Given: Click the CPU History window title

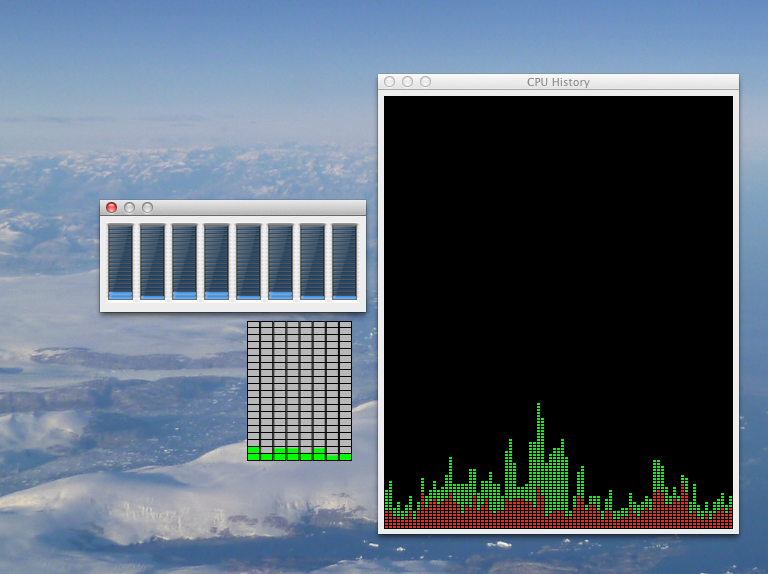Looking at the screenshot, I should 558,82.
